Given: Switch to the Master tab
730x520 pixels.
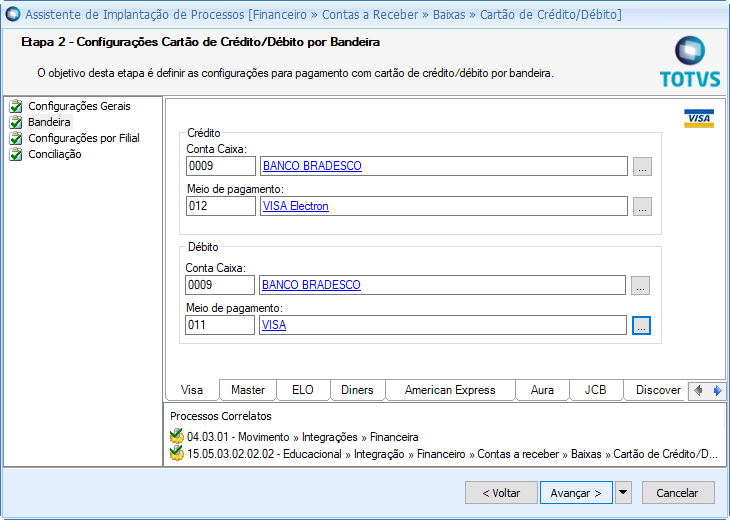Looking at the screenshot, I should click(248, 390).
